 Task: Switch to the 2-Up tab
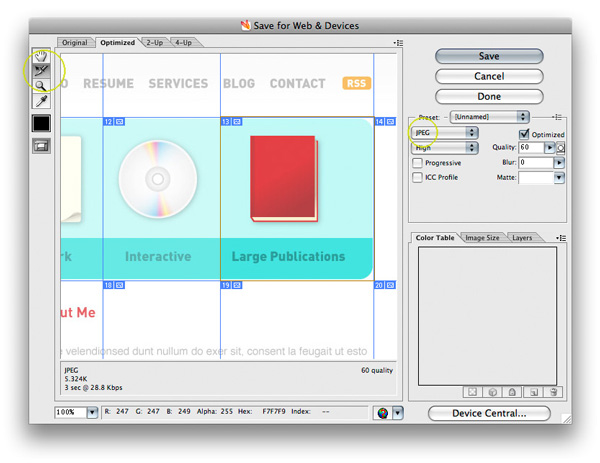point(155,43)
